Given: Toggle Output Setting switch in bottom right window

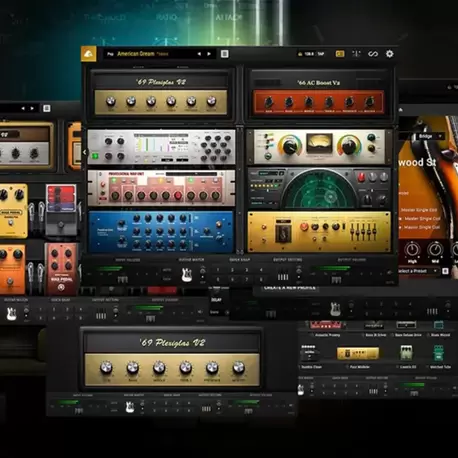Looking at the screenshot, I should click(x=385, y=388).
